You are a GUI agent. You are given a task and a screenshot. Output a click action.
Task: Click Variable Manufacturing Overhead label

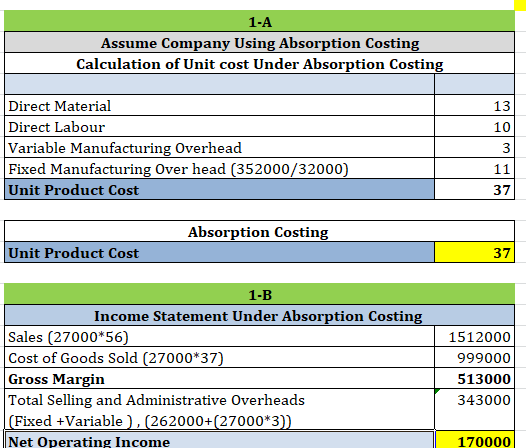(x=219, y=147)
